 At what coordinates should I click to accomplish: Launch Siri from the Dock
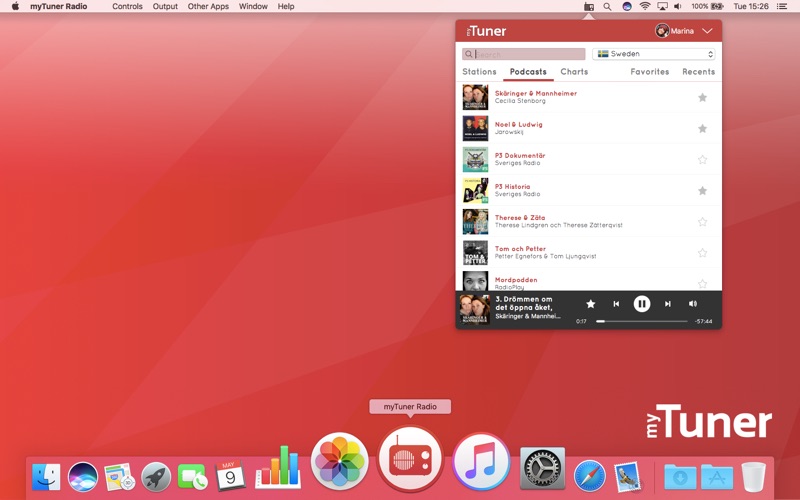(x=83, y=478)
